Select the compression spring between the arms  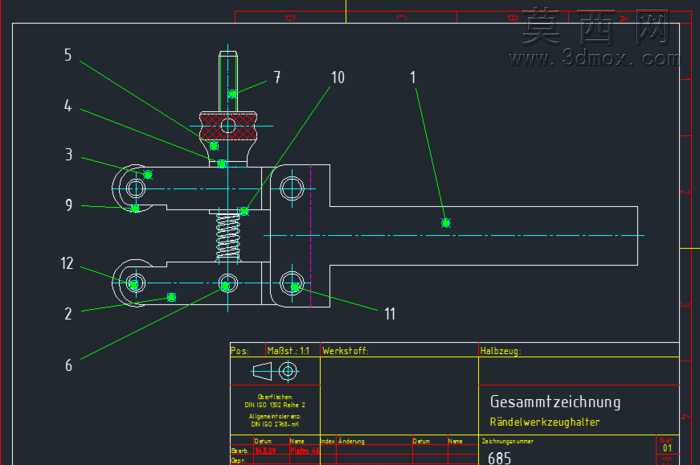[x=228, y=237]
